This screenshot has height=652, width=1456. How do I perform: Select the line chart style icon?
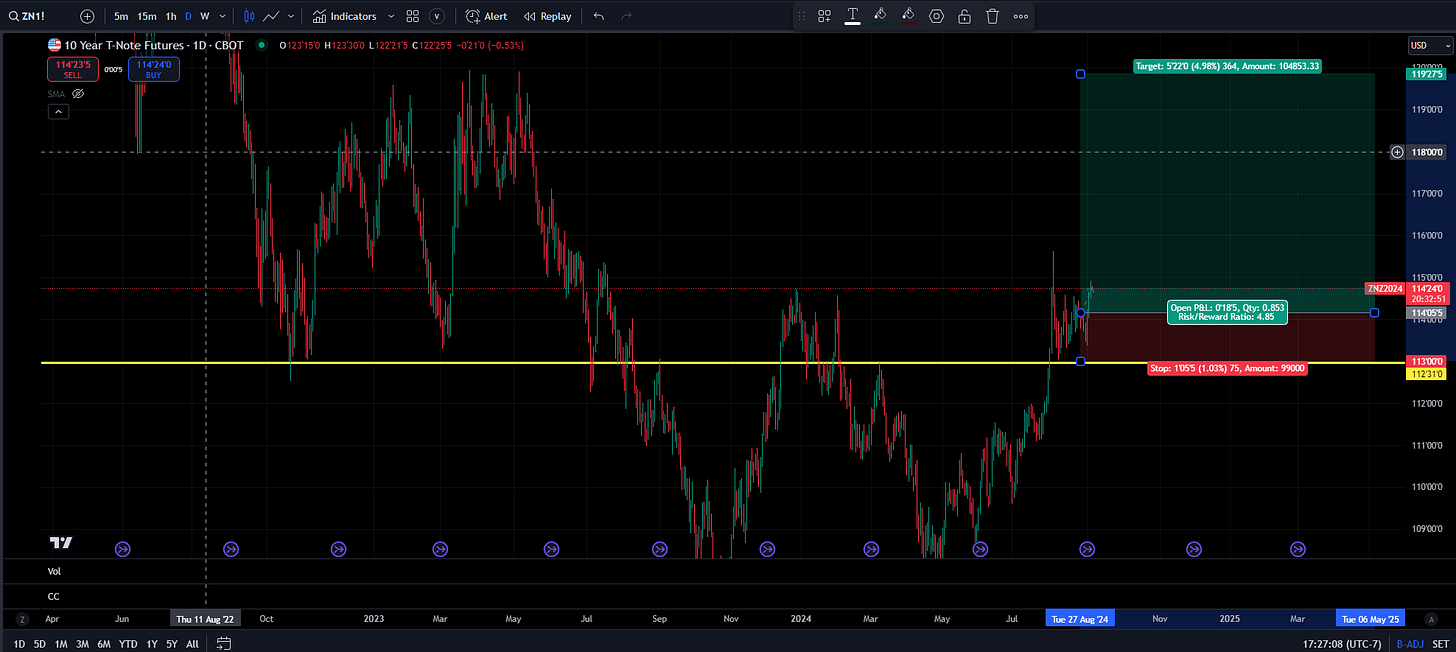point(271,16)
